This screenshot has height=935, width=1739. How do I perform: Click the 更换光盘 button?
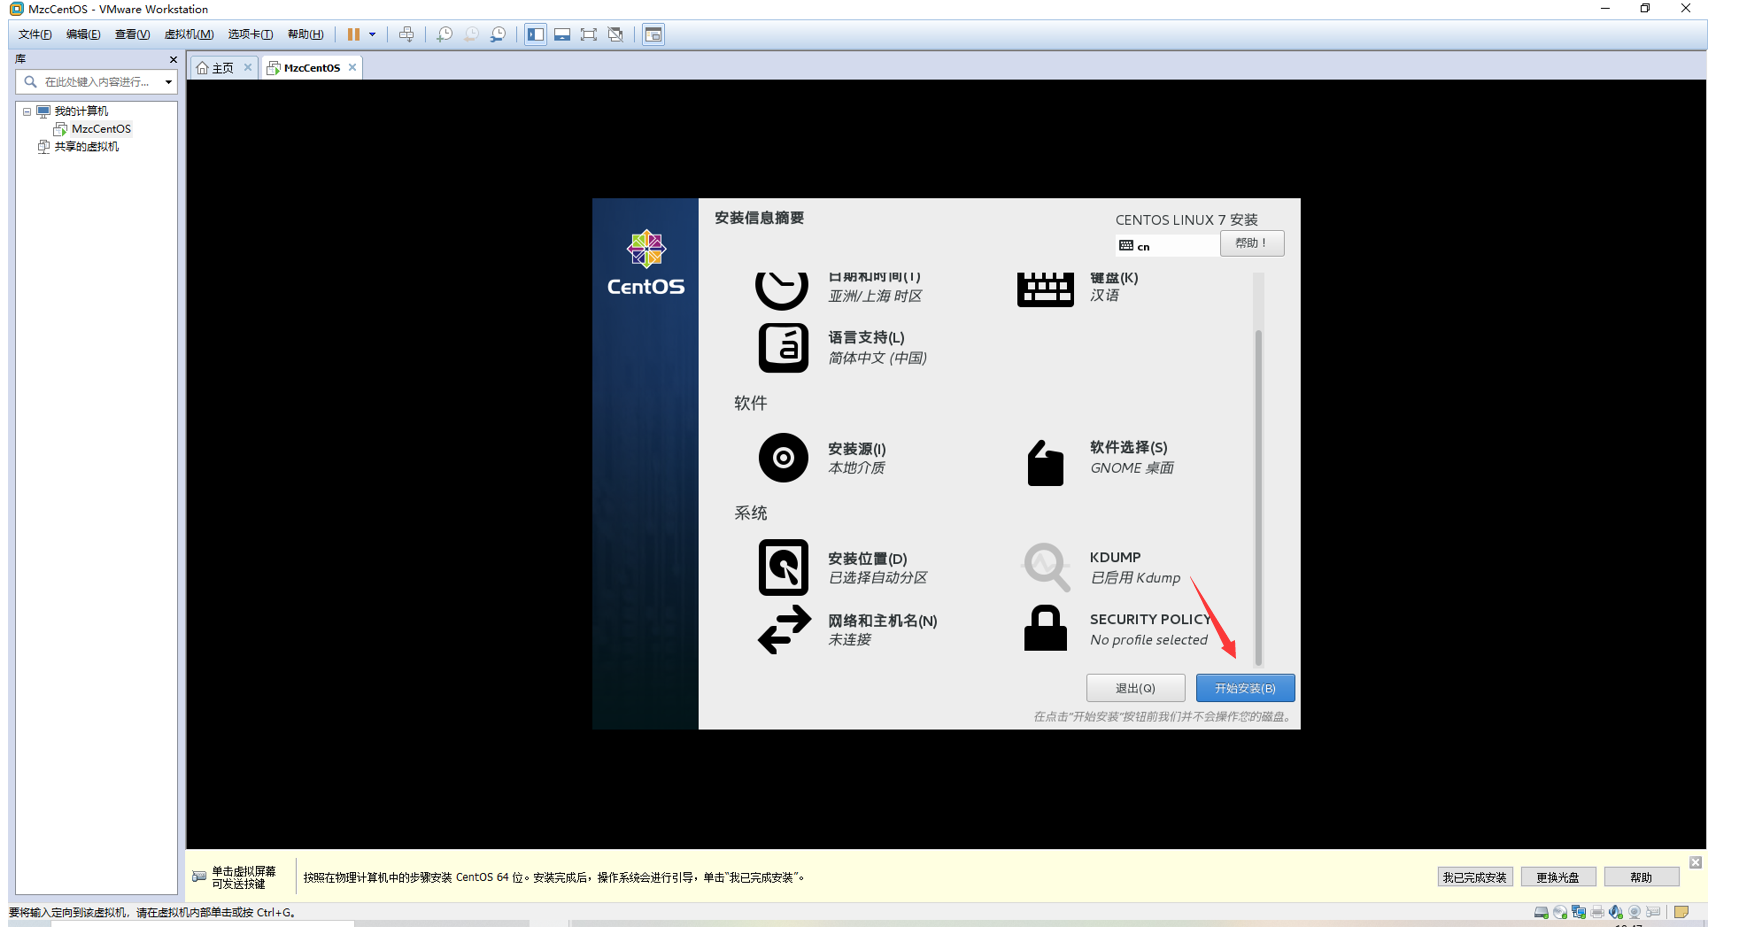(1558, 878)
